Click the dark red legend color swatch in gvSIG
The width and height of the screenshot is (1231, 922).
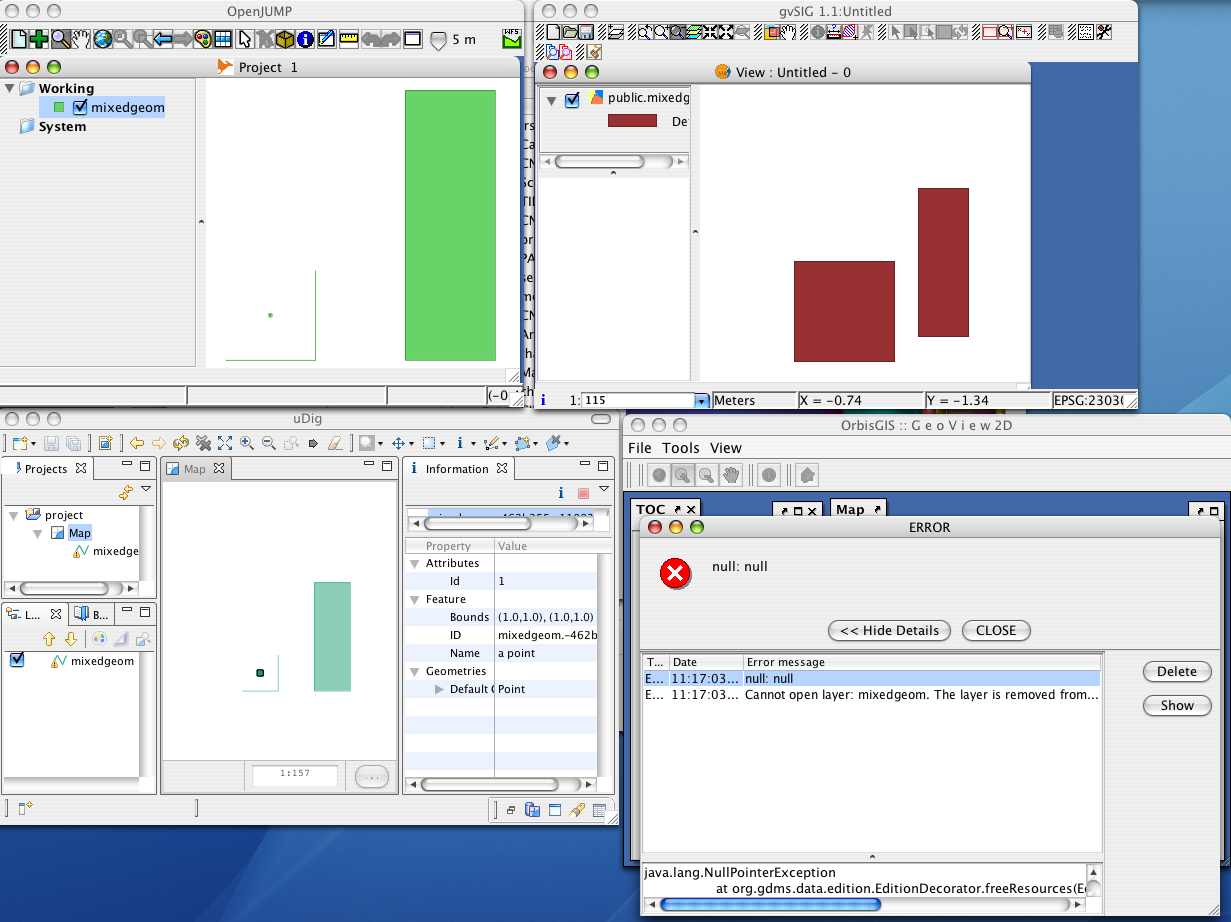tap(632, 121)
